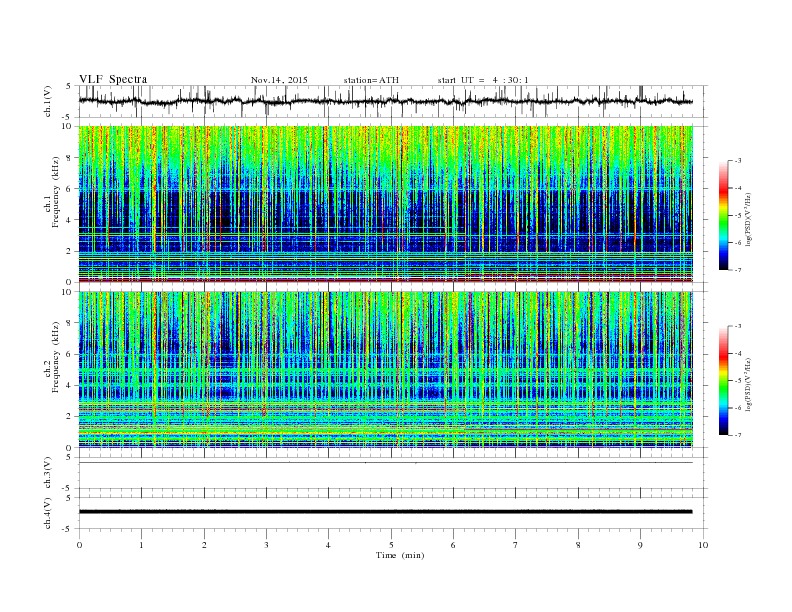Click the "-7" label on ch.1 color bar
This screenshot has height=612, width=792.
[738, 270]
